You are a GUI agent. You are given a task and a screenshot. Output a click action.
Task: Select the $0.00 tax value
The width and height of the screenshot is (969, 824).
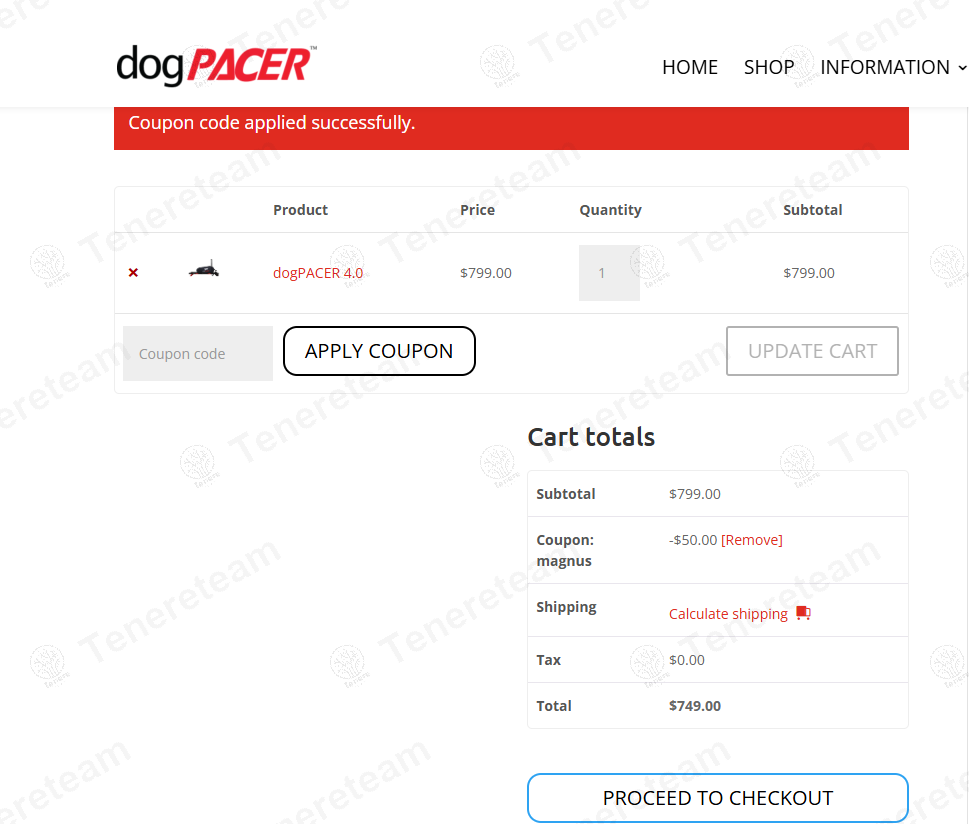tap(687, 660)
